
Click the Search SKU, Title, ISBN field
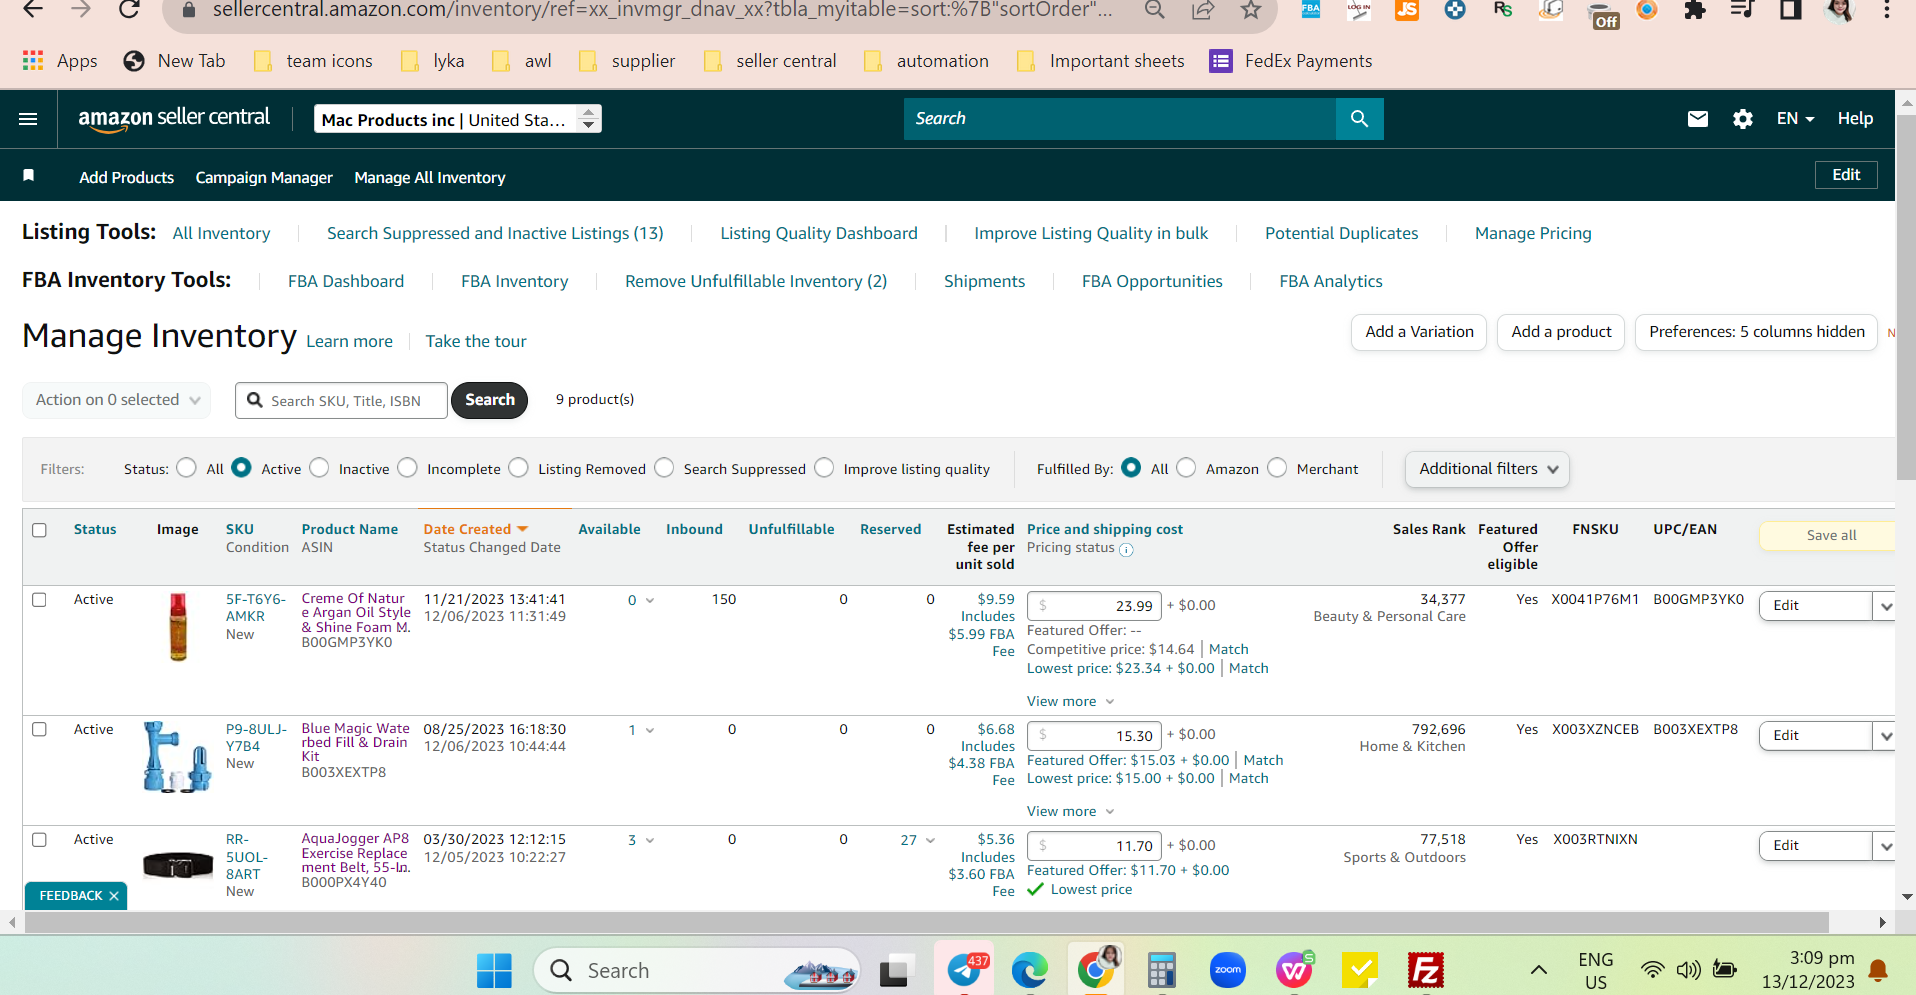click(341, 401)
